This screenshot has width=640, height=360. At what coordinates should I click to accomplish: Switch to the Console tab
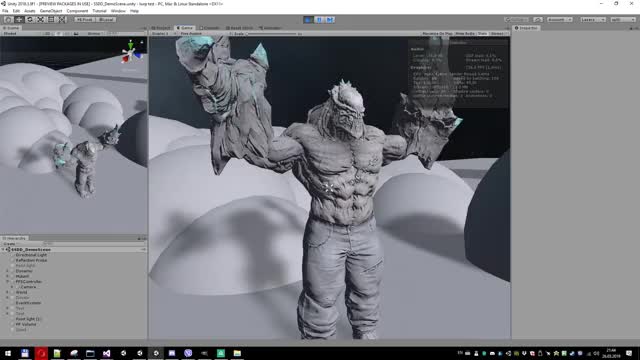pos(210,28)
